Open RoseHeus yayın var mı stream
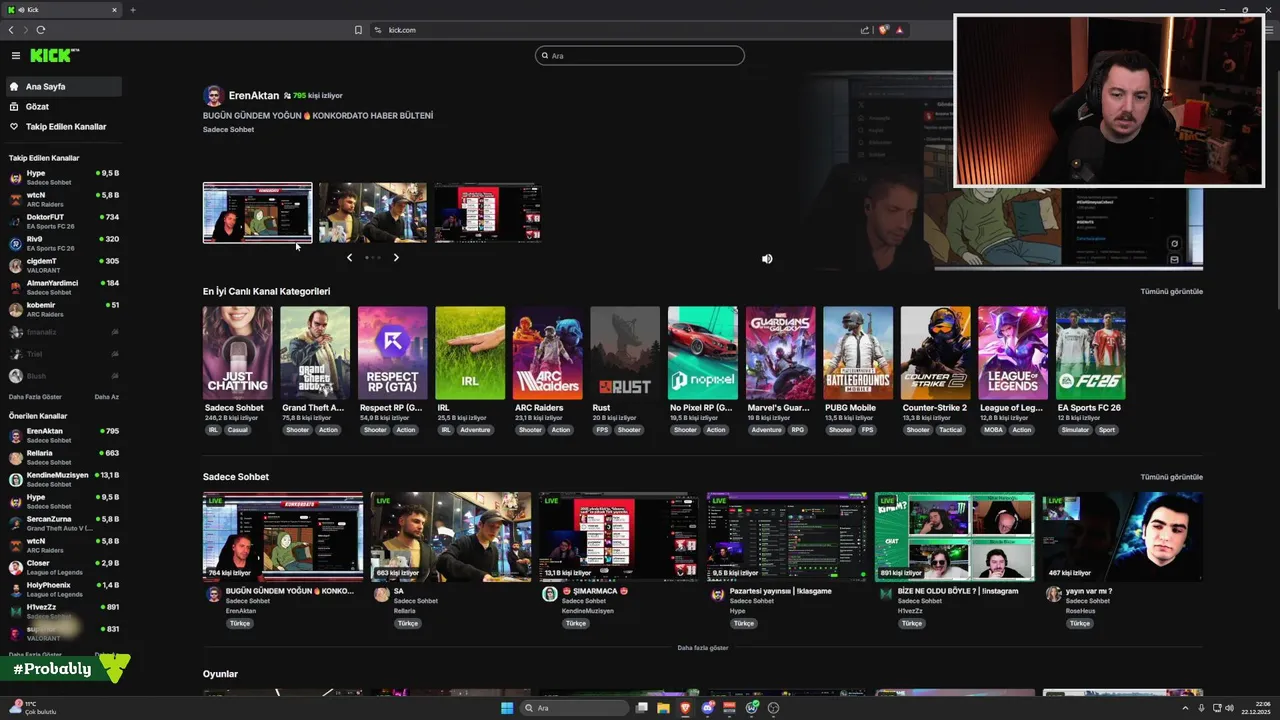The image size is (1280, 720). 1123,536
